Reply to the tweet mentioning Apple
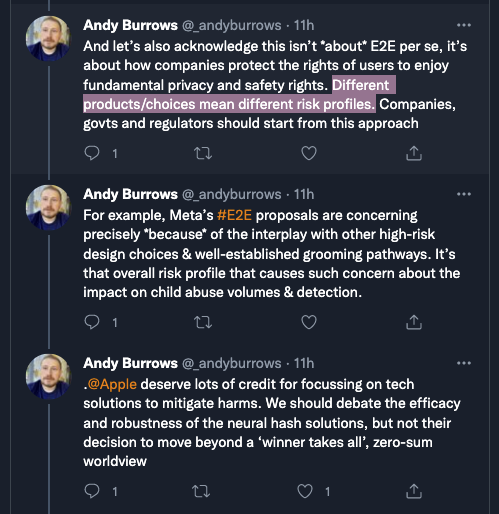This screenshot has height=514, width=499. click(92, 492)
